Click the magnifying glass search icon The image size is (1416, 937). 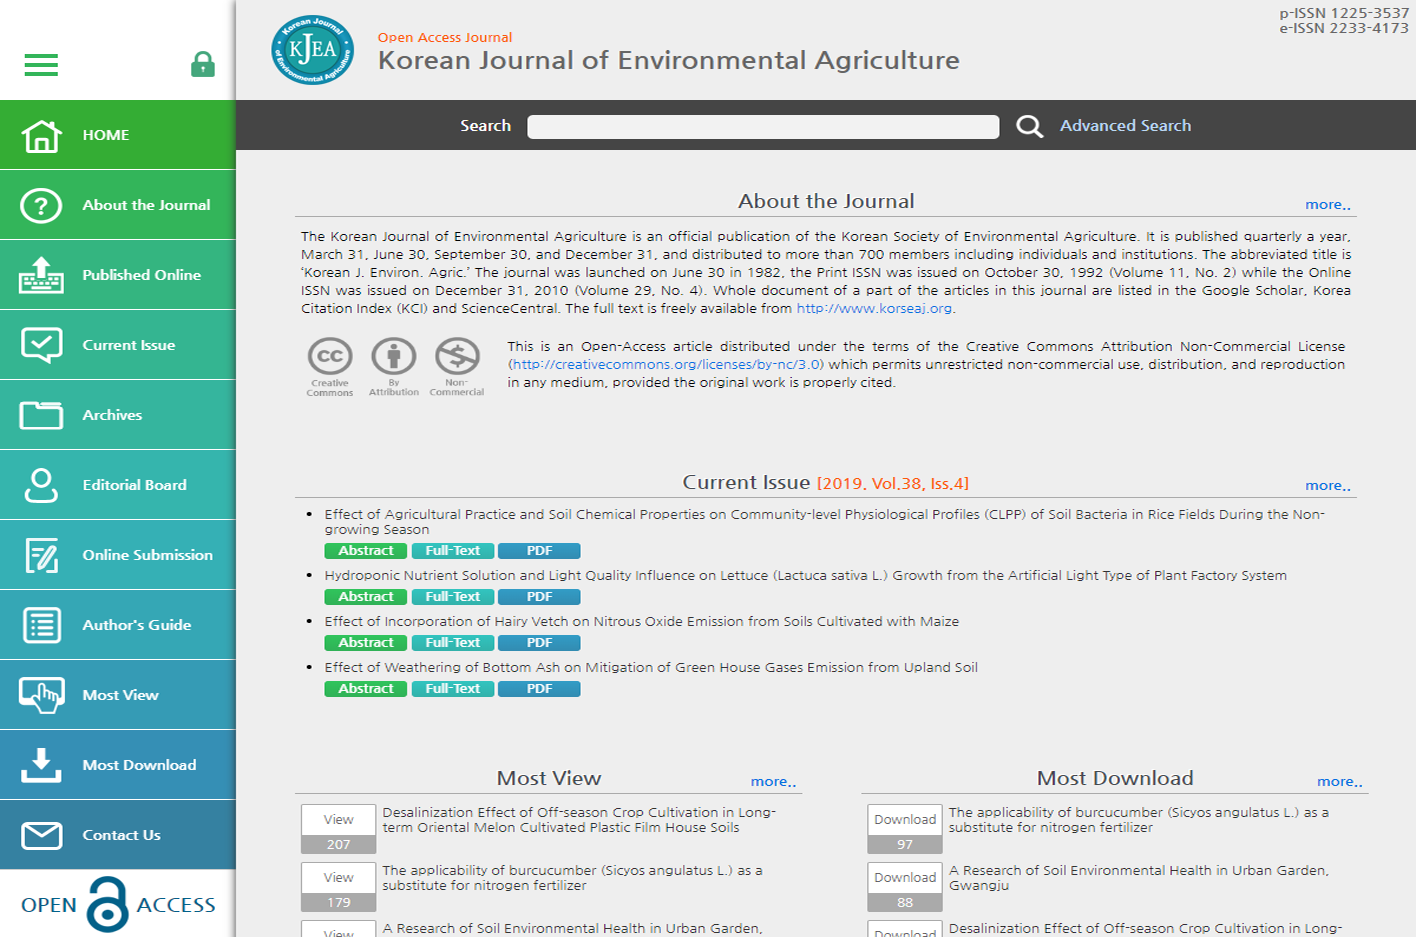point(1029,126)
